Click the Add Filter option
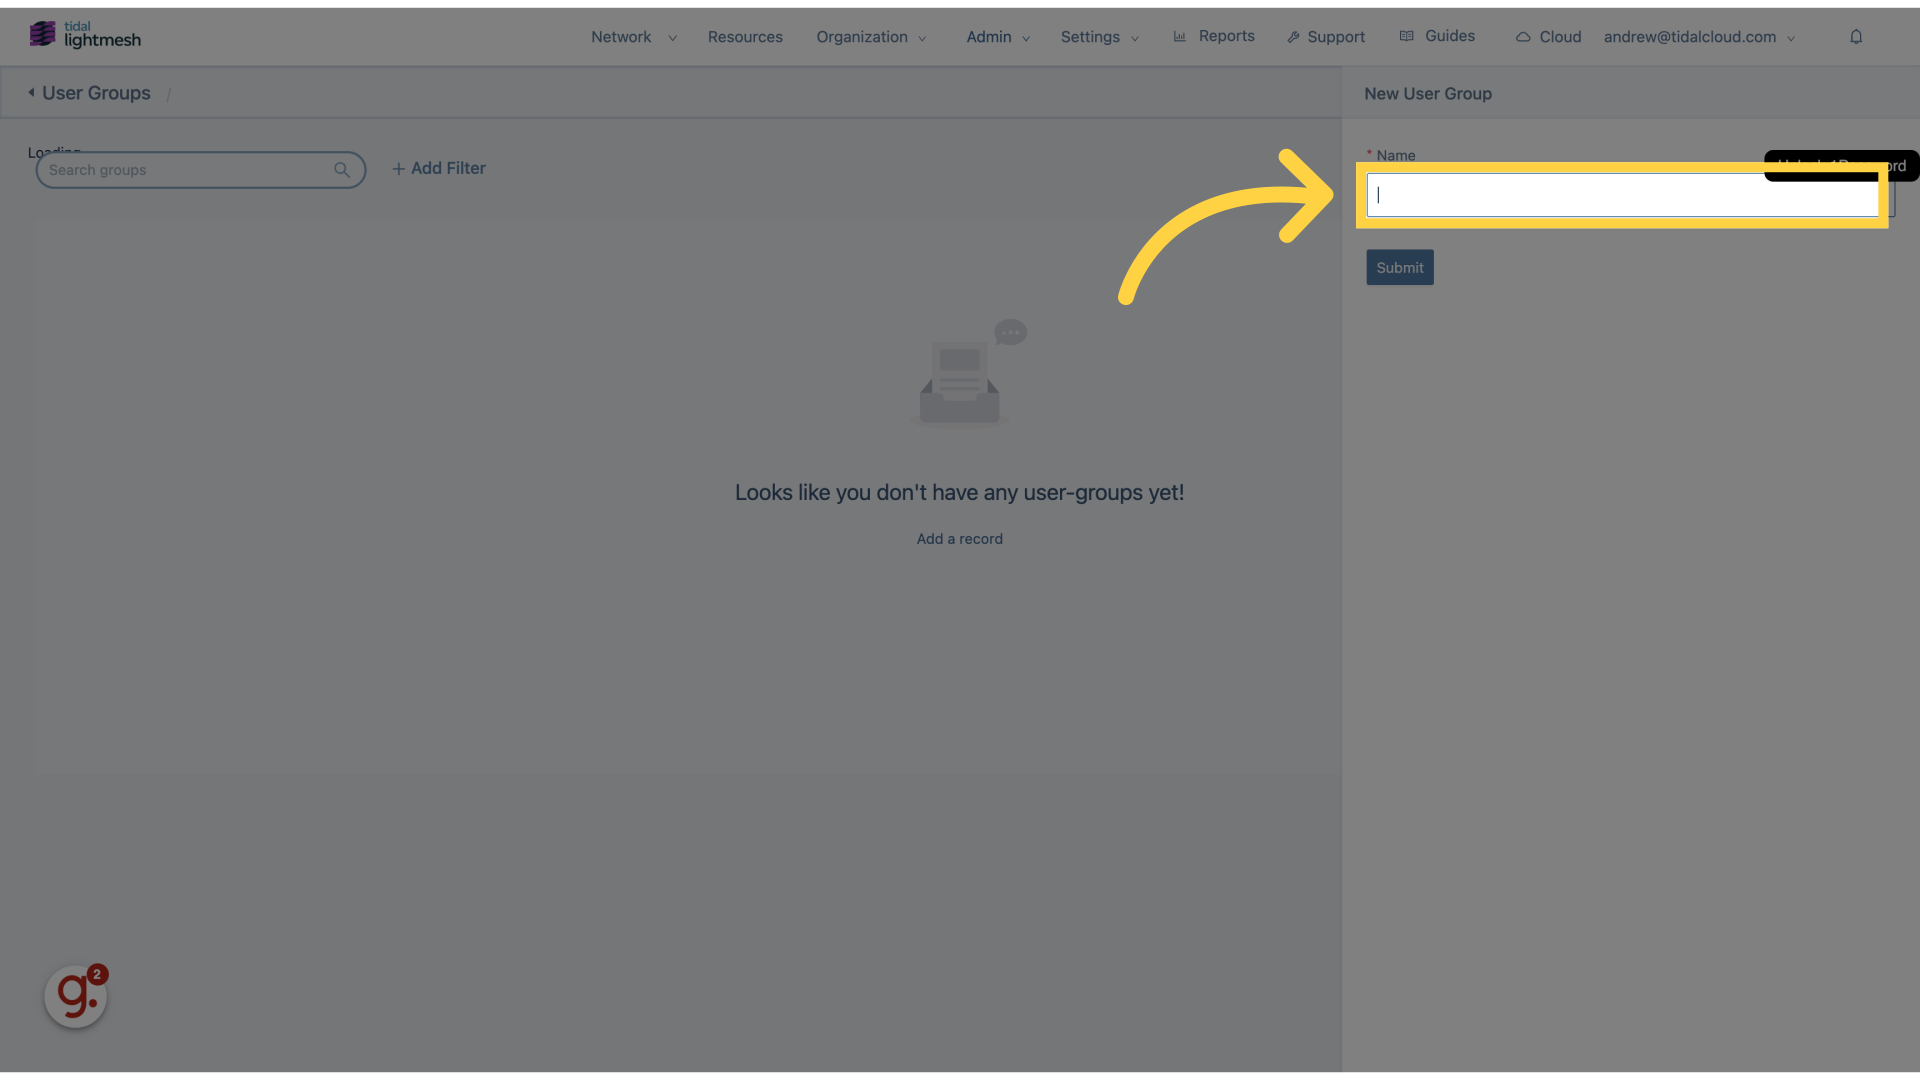This screenshot has width=1920, height=1080. tap(438, 167)
